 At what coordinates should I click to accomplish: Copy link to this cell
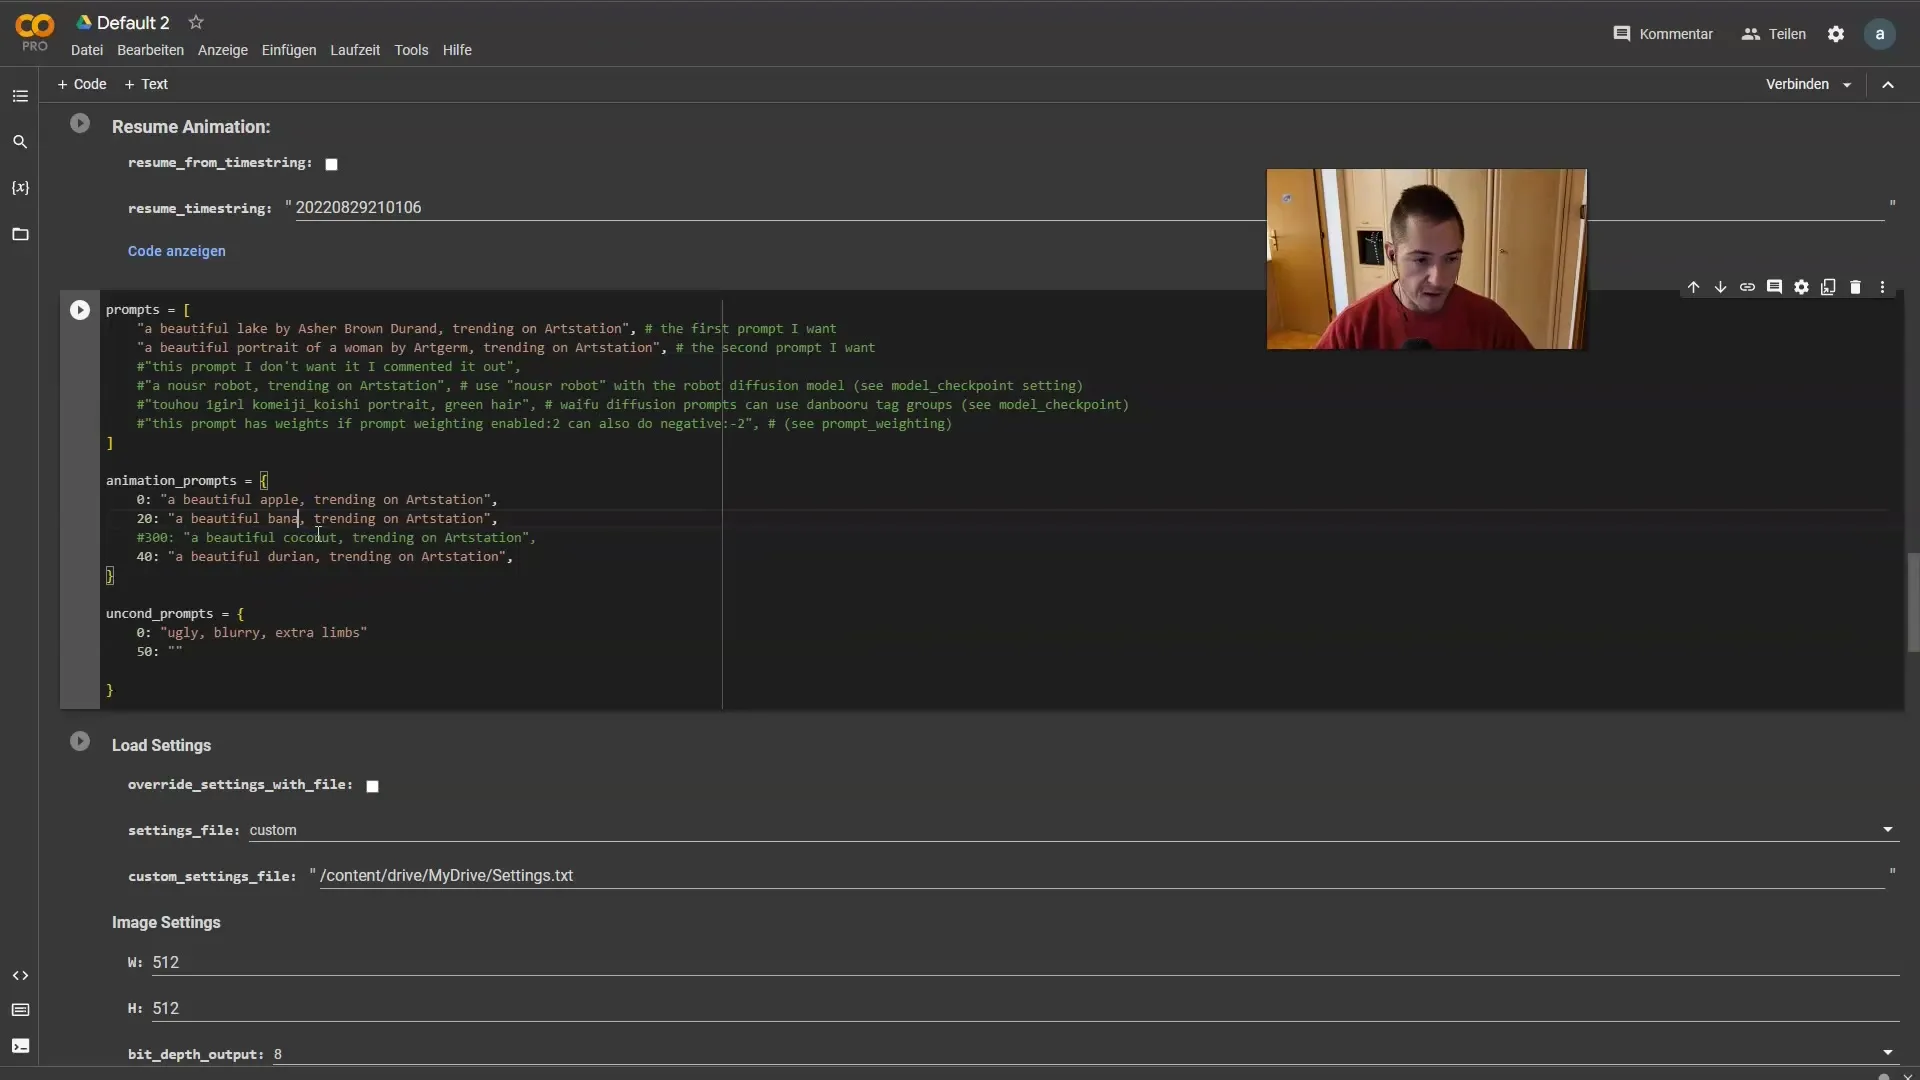point(1747,287)
